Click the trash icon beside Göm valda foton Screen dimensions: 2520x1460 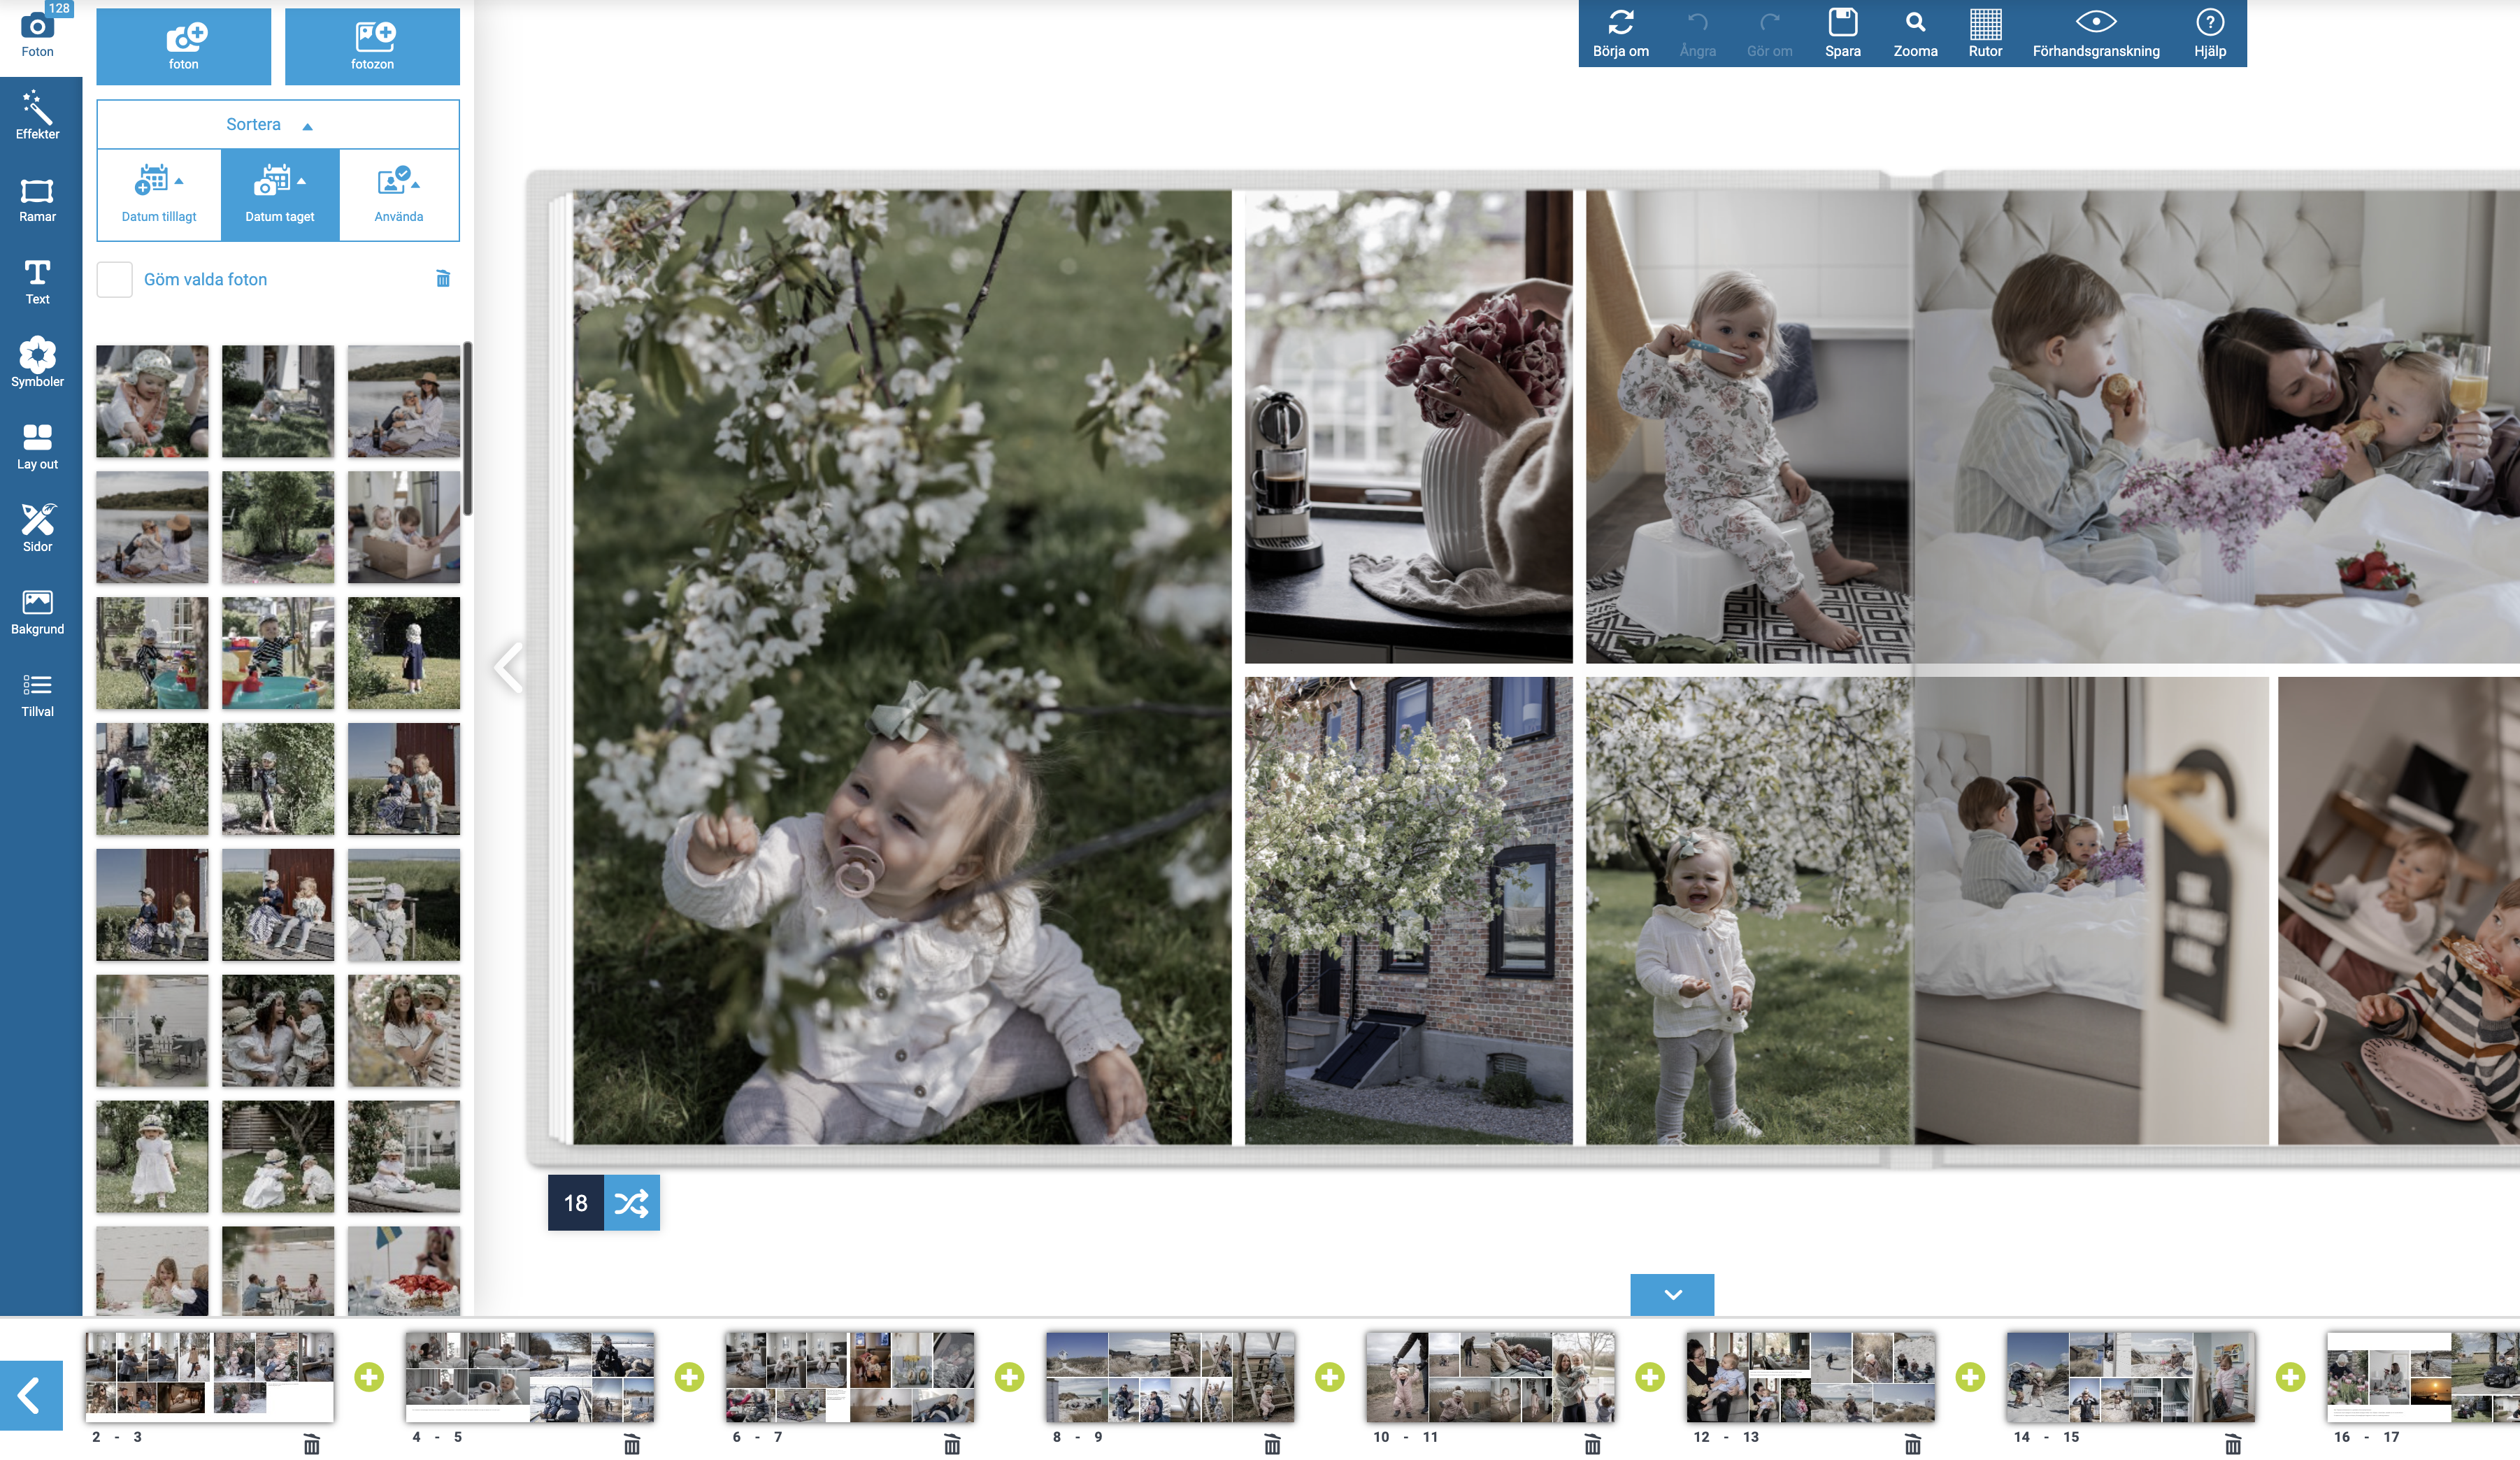pyautogui.click(x=443, y=278)
